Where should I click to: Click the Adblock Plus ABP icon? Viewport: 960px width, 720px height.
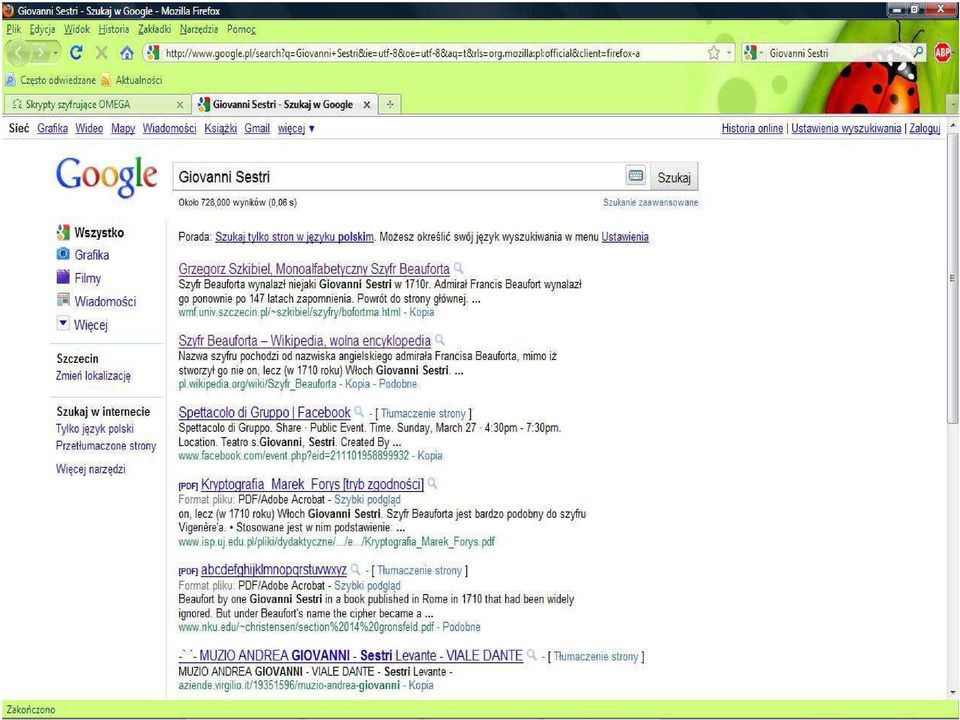943,53
